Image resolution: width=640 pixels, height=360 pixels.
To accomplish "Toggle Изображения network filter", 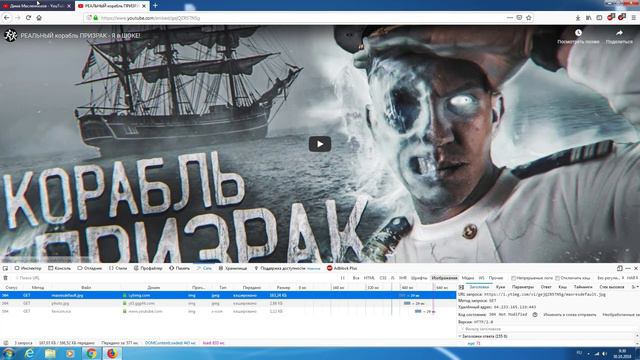I will click(x=444, y=278).
